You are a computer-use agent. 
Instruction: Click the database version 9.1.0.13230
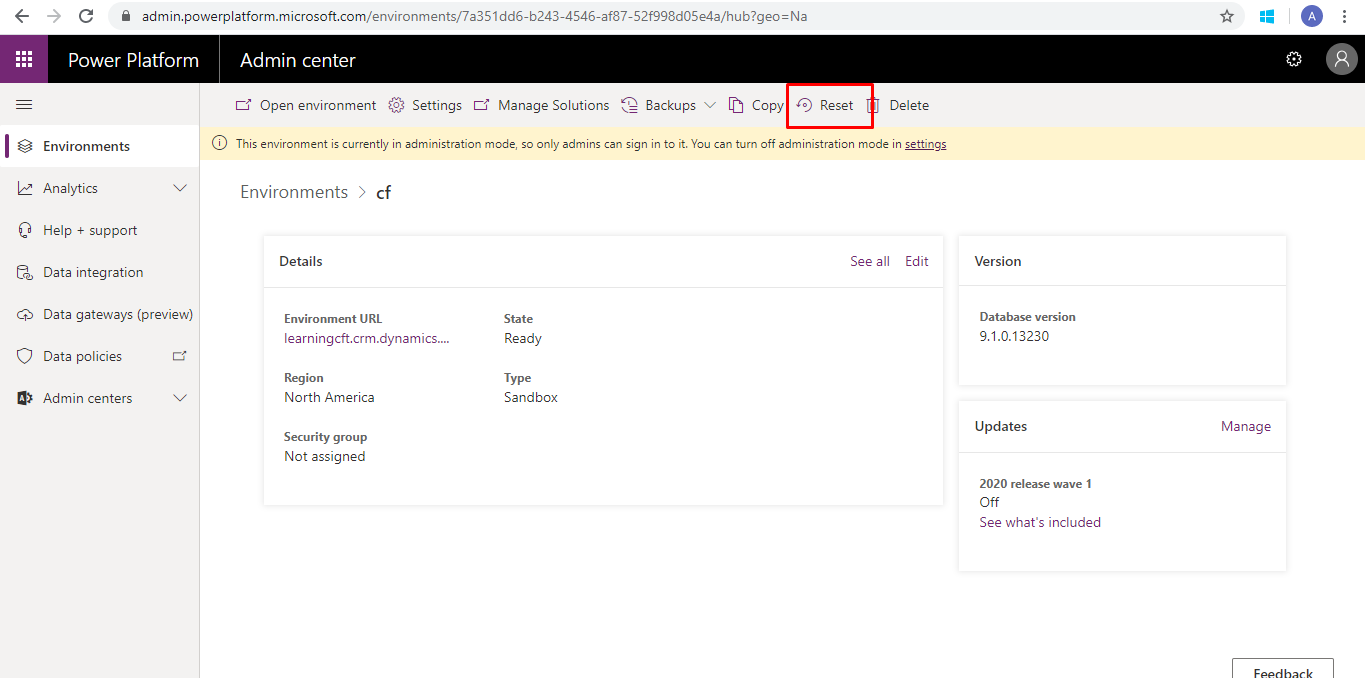click(1014, 336)
